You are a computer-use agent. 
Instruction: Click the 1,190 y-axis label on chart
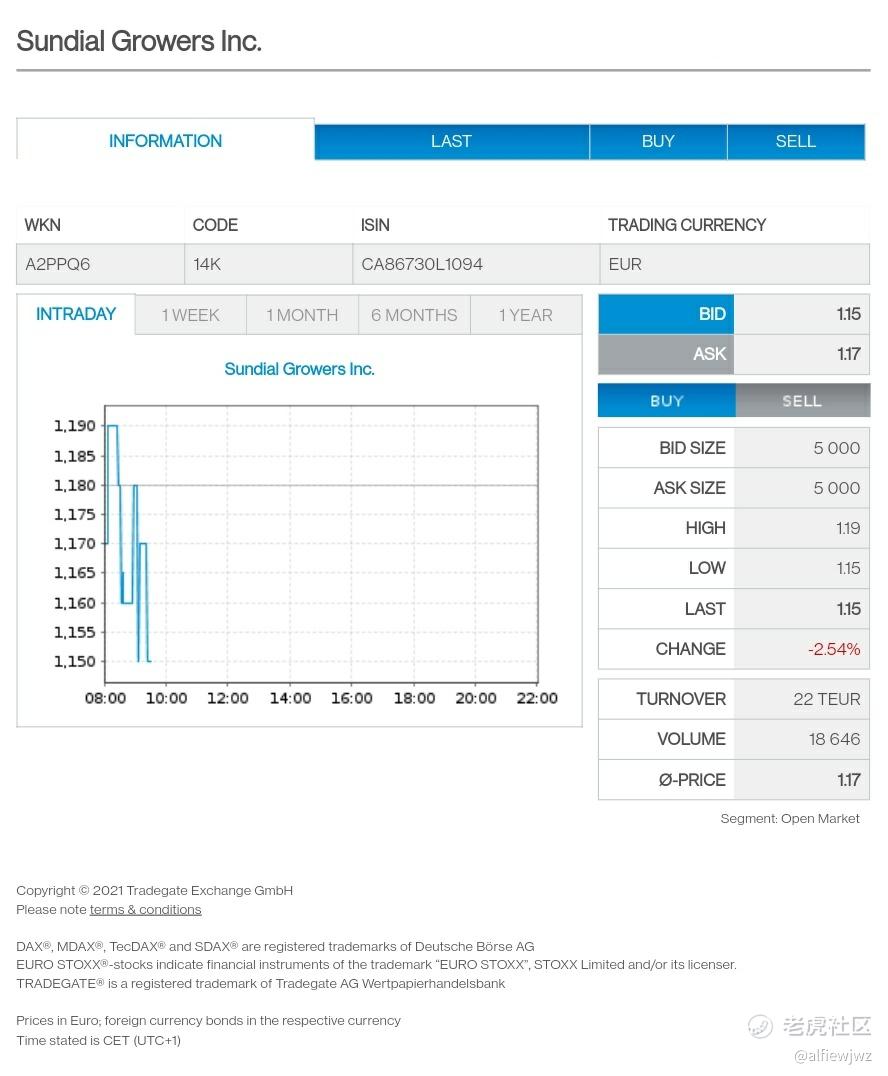click(75, 425)
